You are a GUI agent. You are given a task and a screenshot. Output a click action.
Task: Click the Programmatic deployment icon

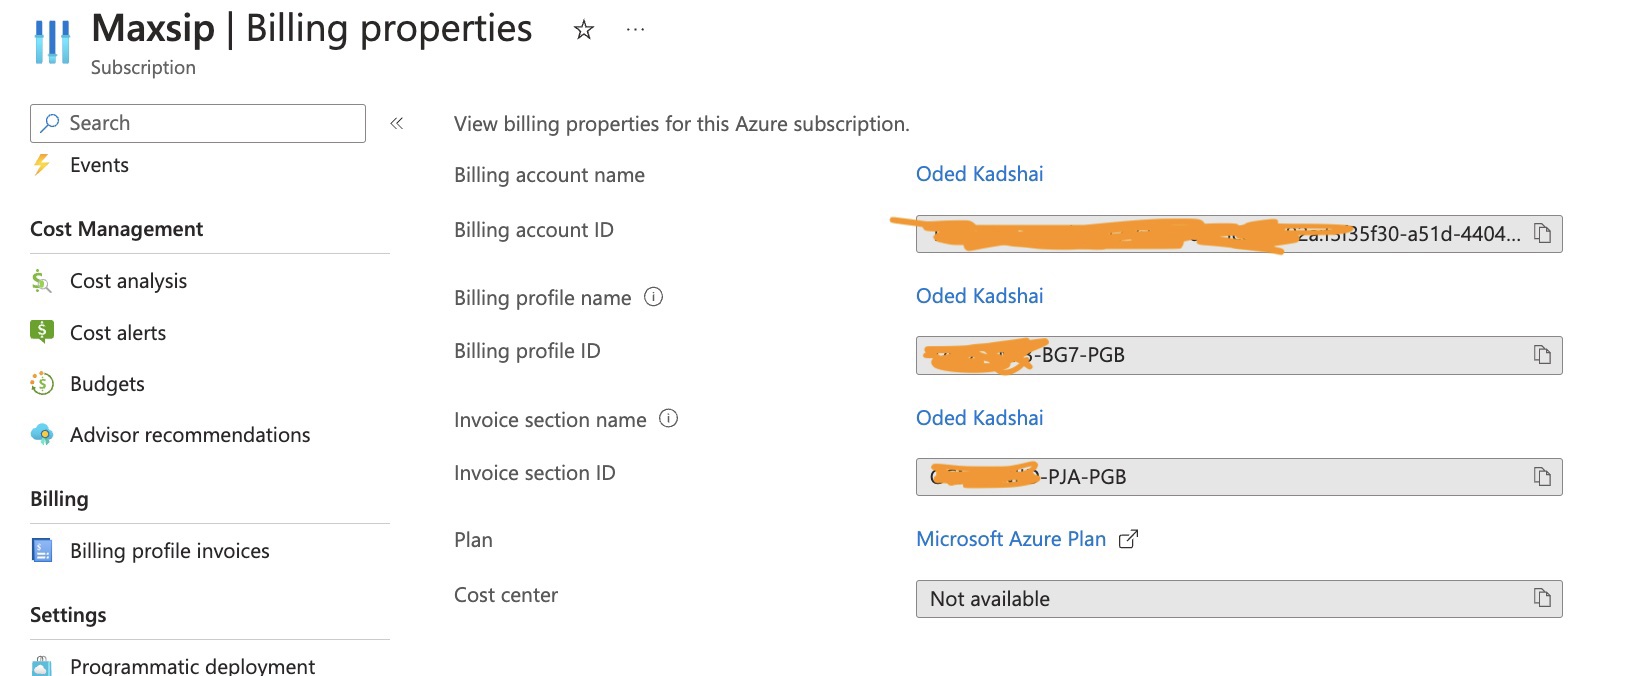click(42, 666)
